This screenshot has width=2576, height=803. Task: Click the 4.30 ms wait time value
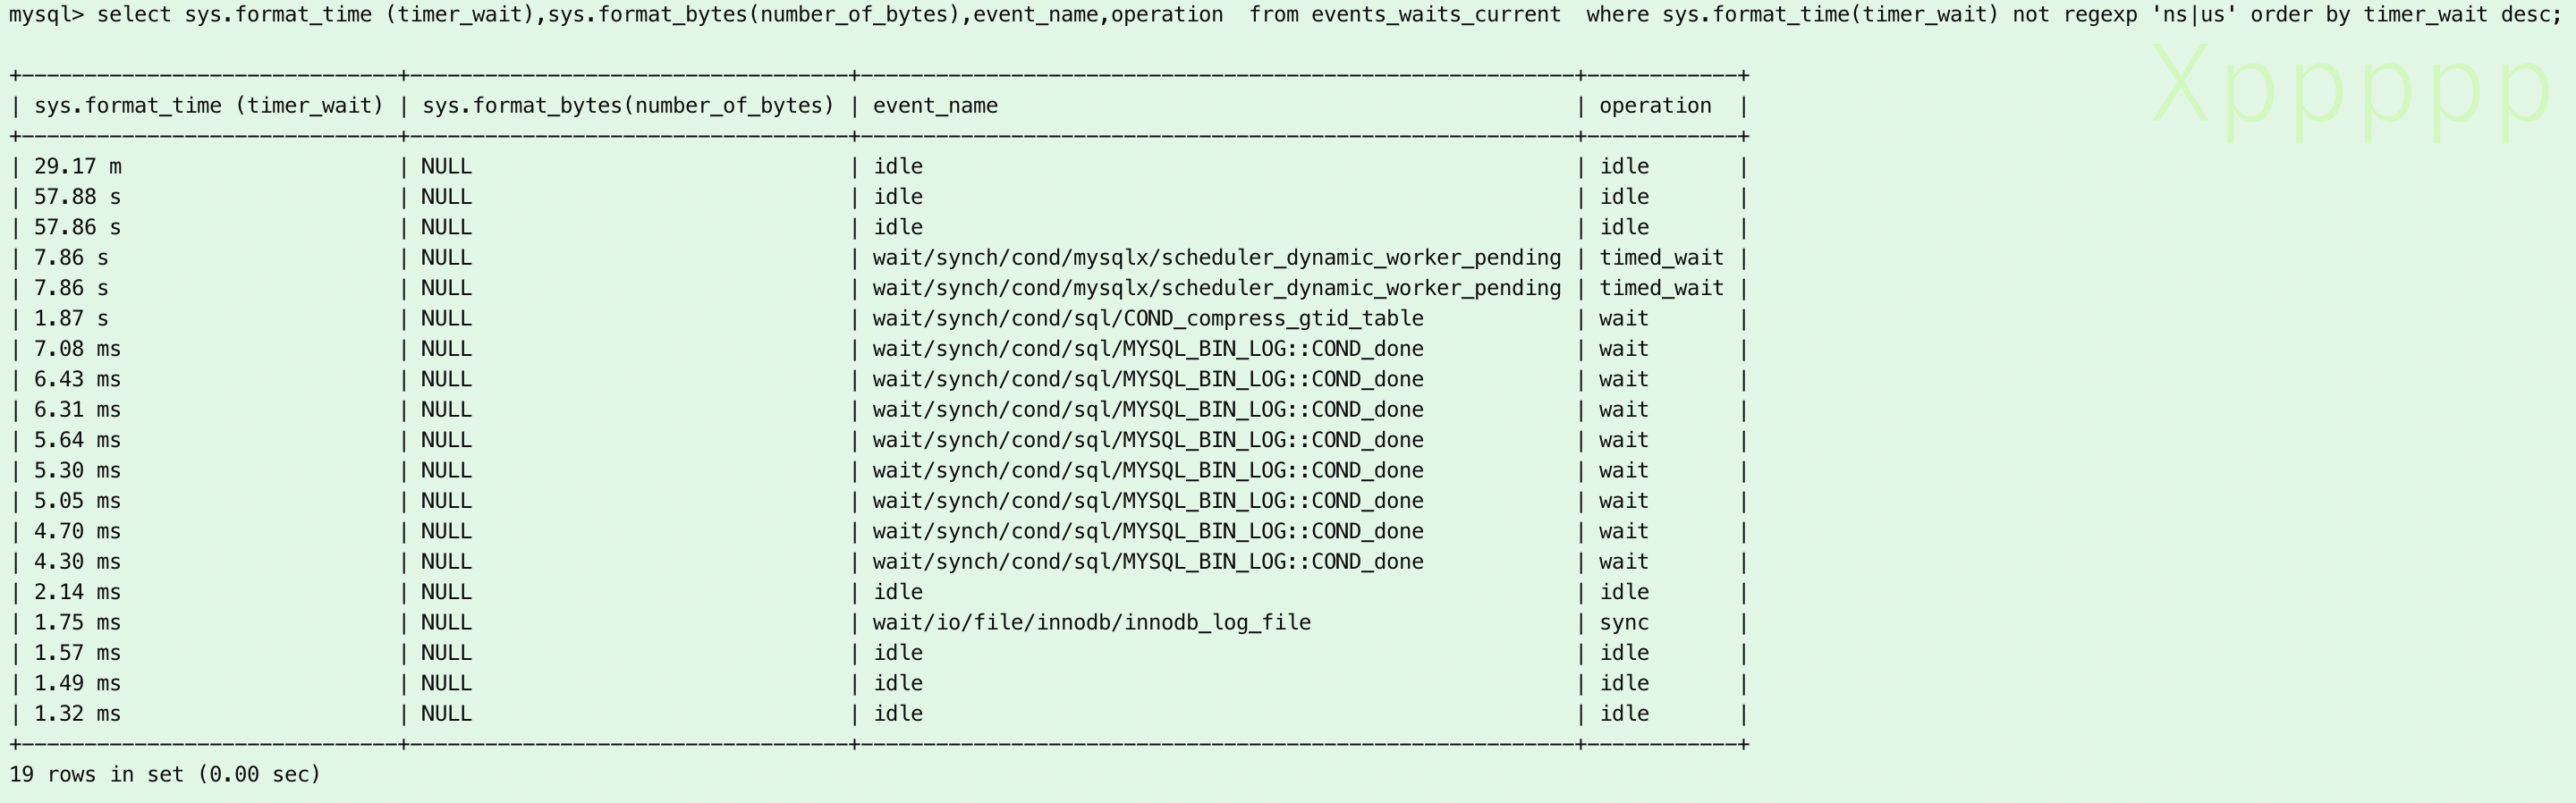coord(77,562)
